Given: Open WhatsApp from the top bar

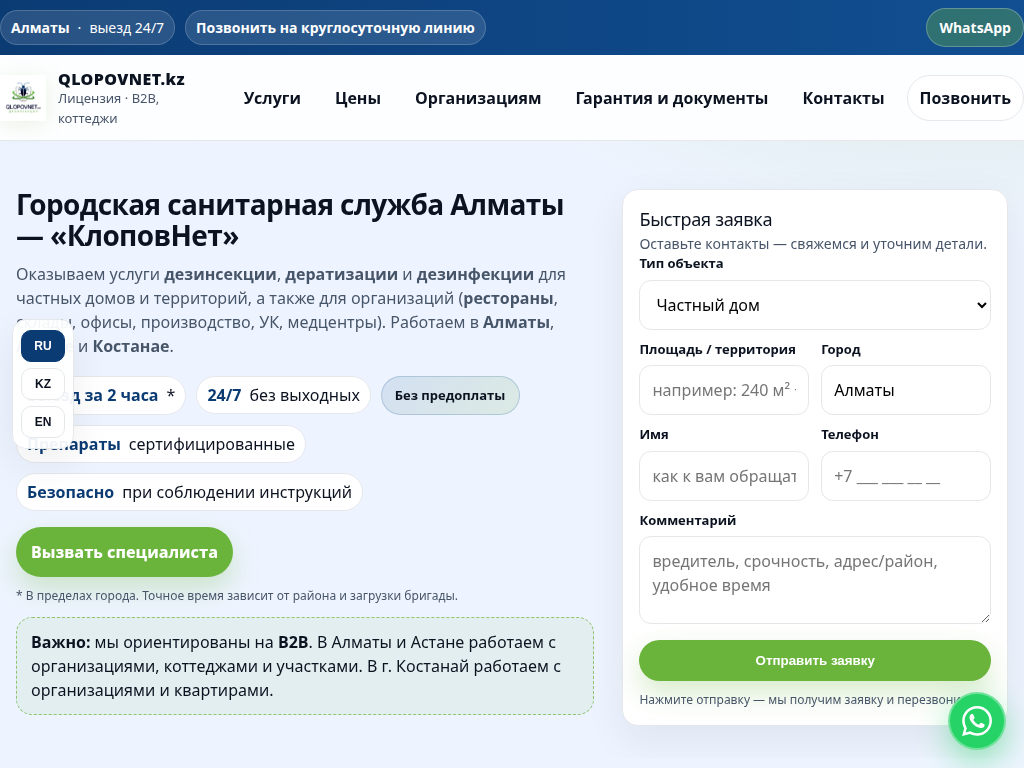Looking at the screenshot, I should (x=973, y=27).
